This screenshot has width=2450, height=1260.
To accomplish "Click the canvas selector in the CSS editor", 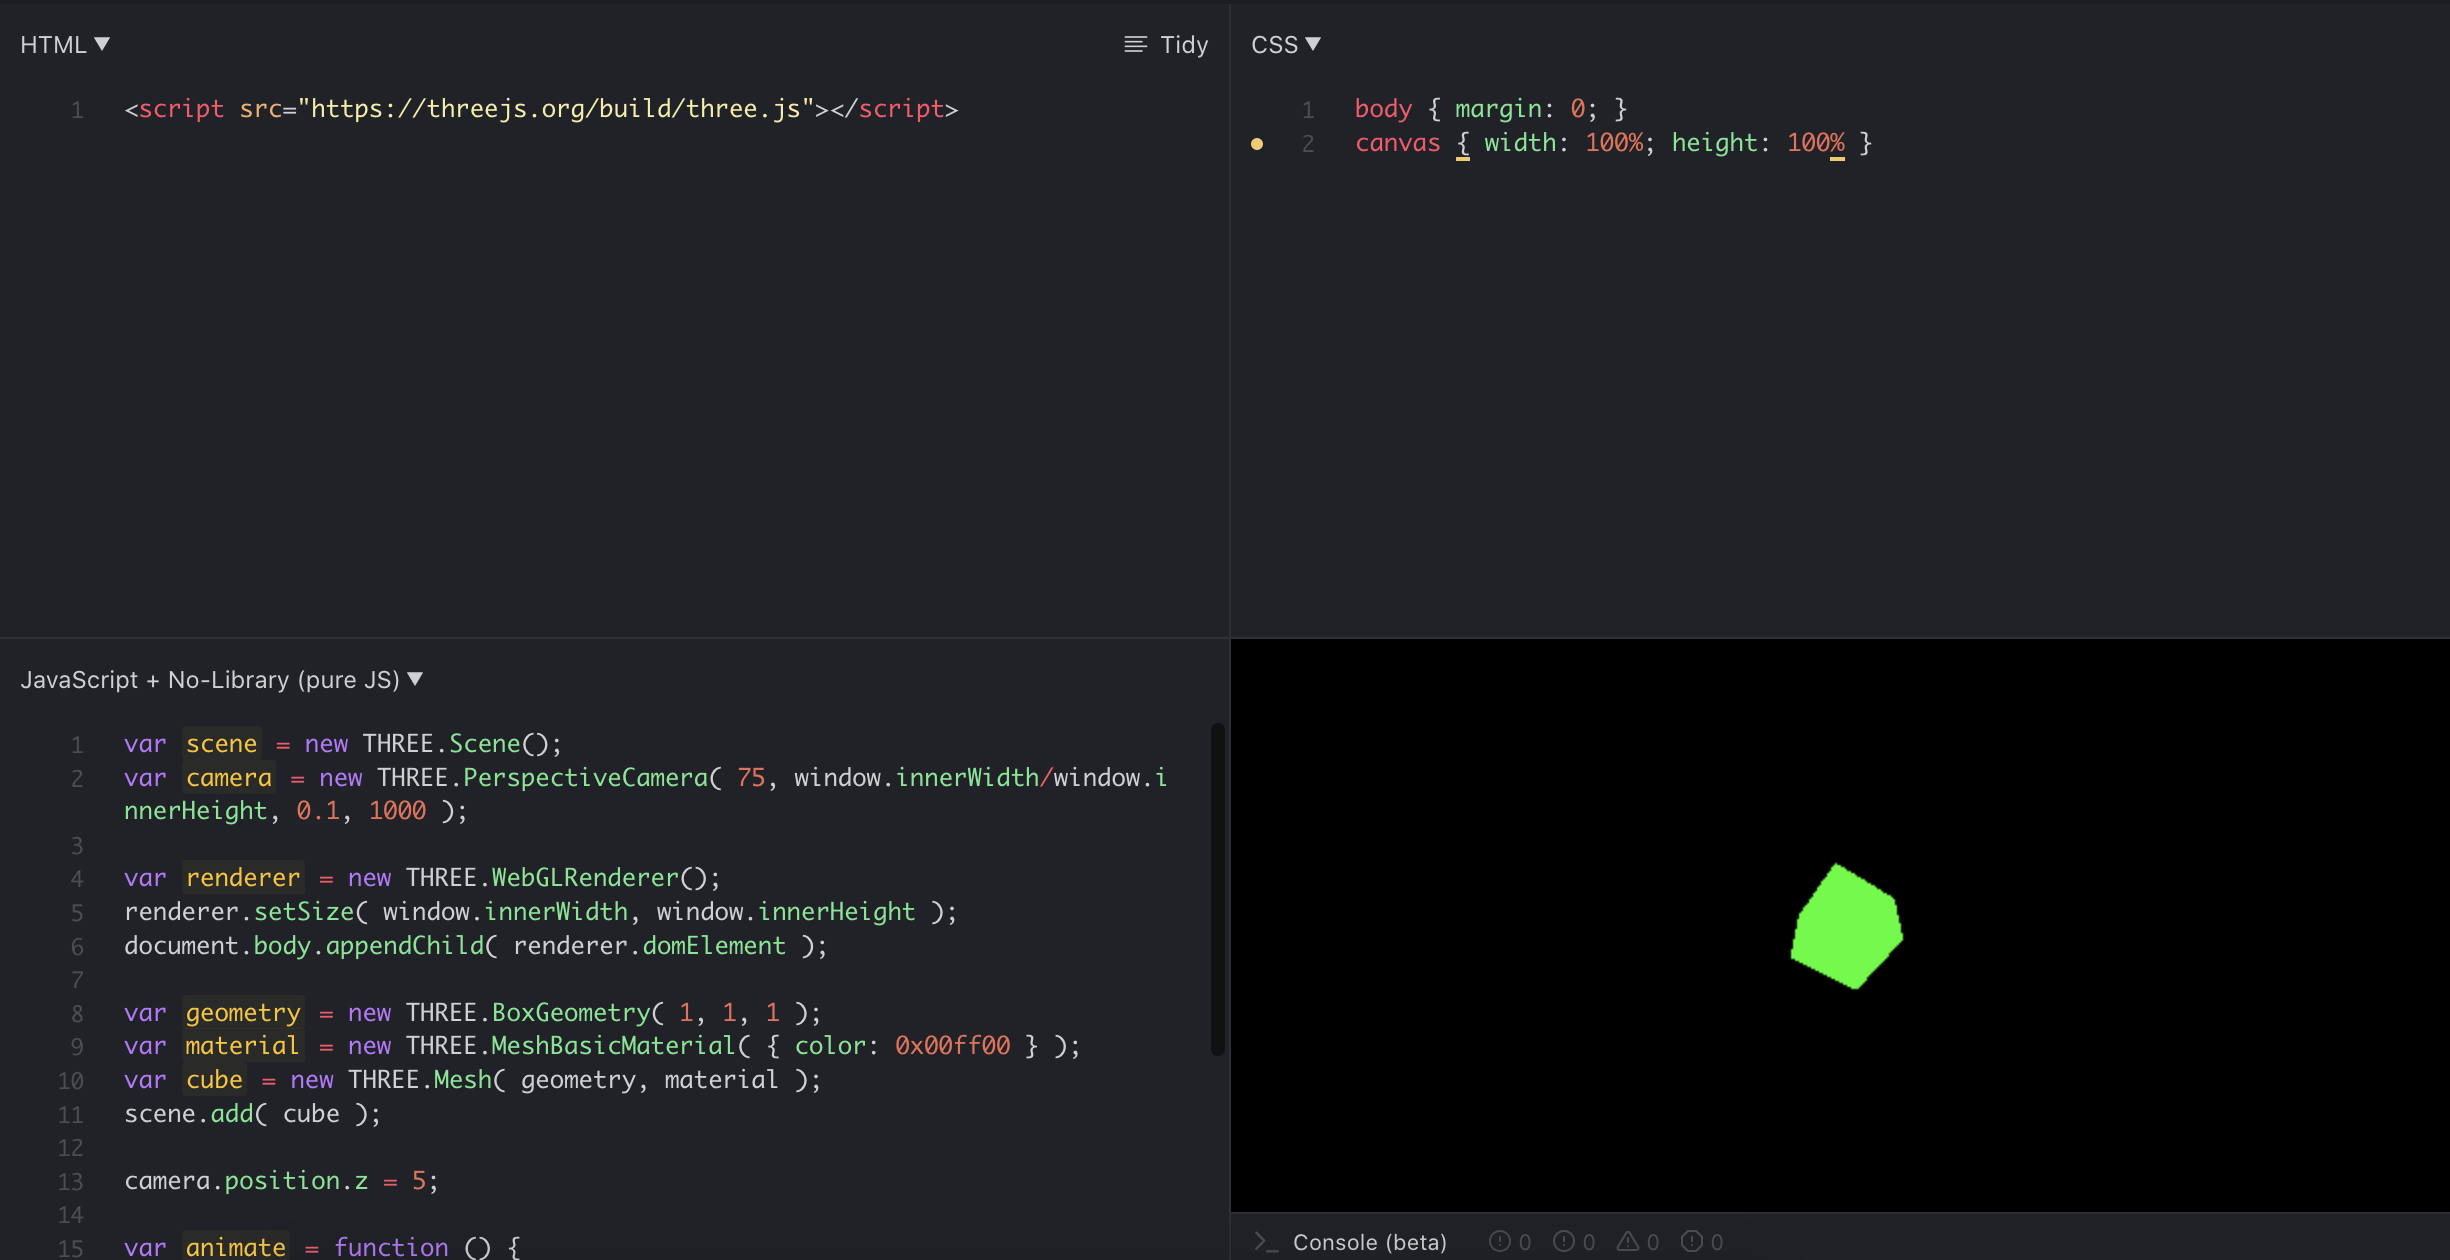I will (x=1397, y=143).
